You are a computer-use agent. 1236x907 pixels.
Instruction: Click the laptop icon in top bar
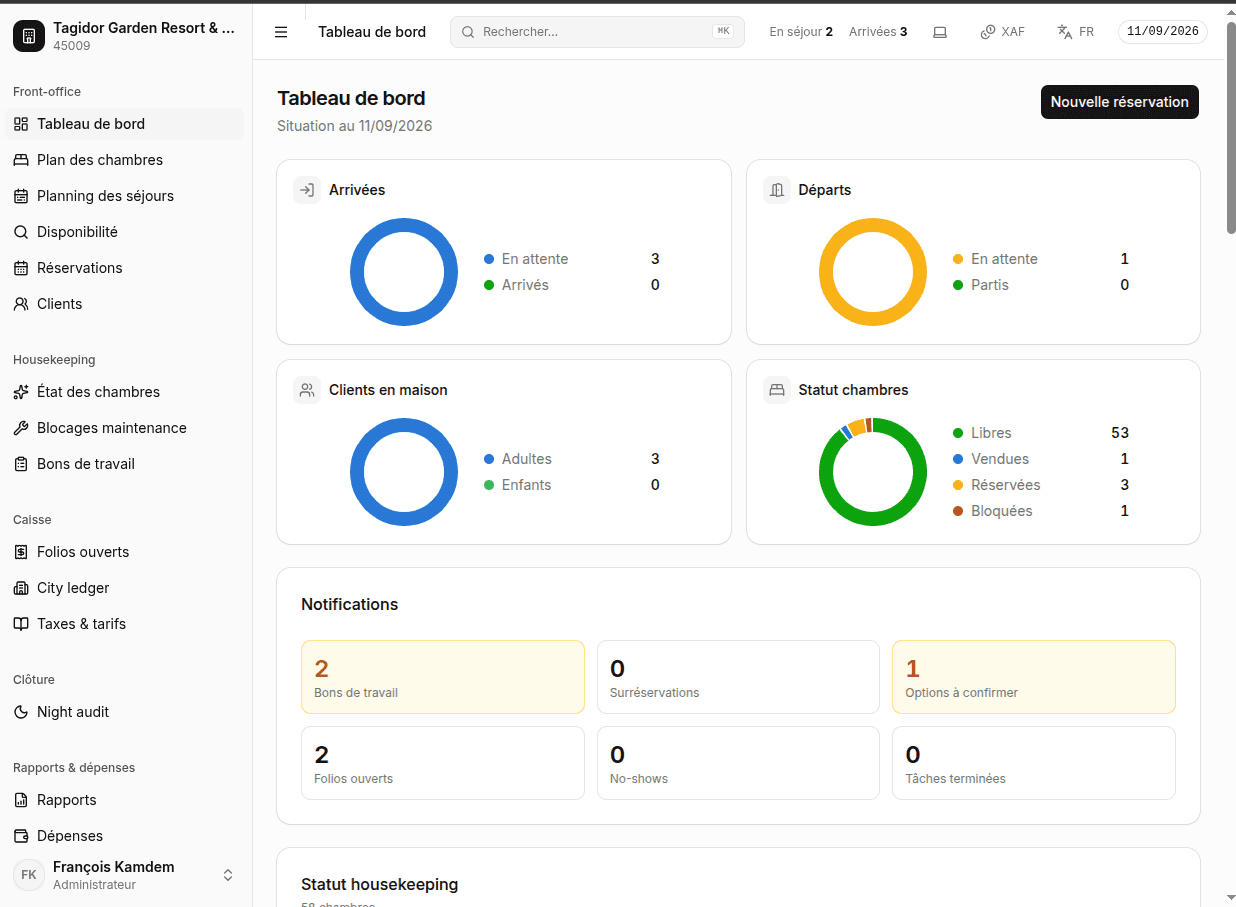click(940, 32)
